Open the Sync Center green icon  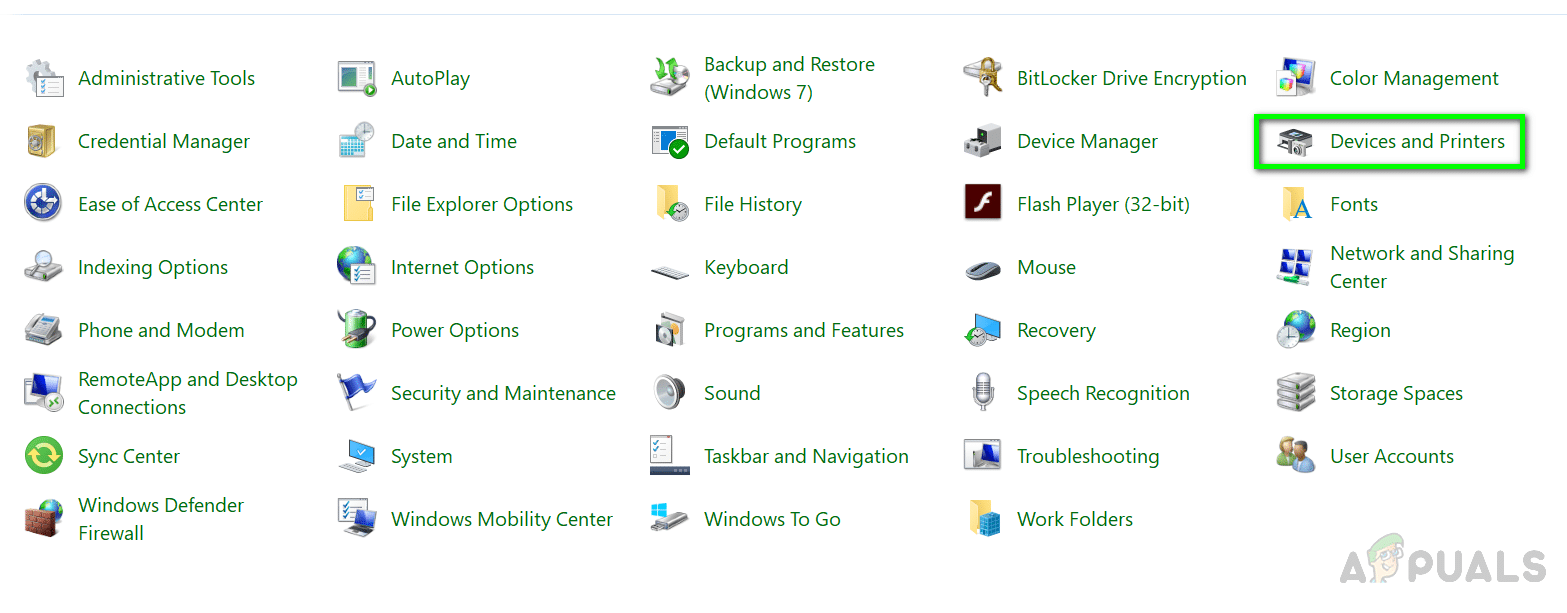pos(44,457)
